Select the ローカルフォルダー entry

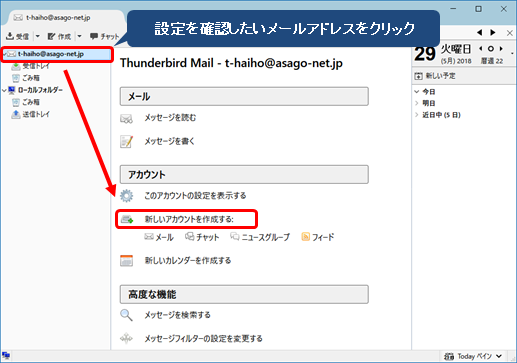(x=40, y=90)
